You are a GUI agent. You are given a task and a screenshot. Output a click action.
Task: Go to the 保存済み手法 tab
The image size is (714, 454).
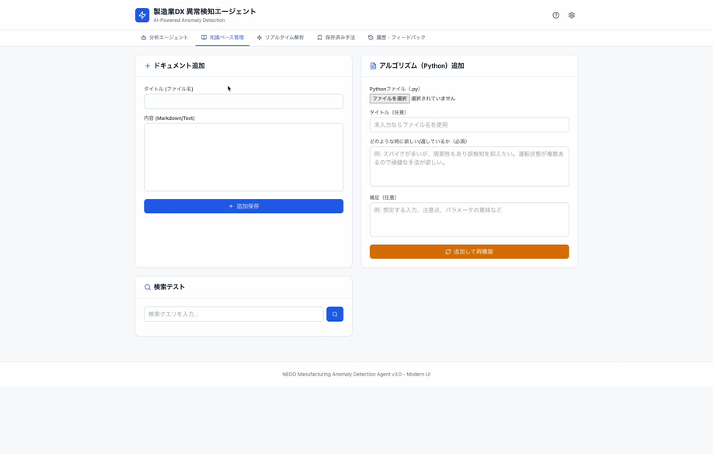point(336,37)
